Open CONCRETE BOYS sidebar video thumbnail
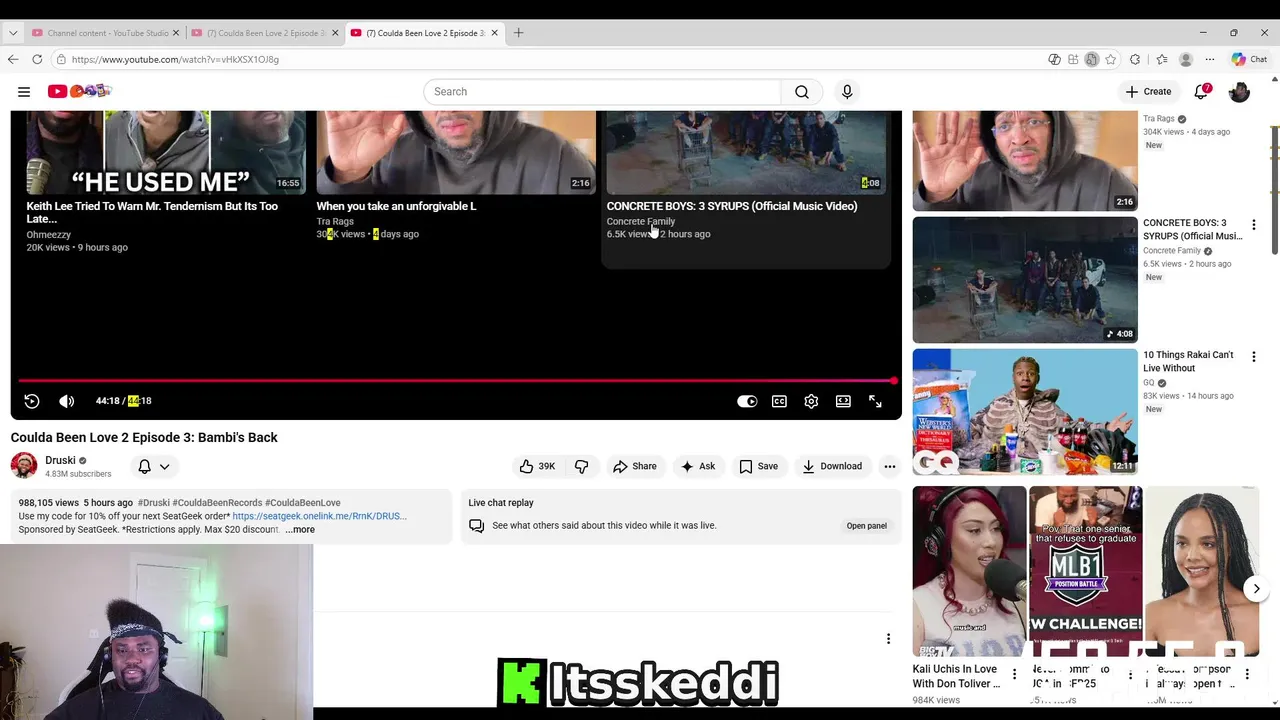This screenshot has height=720, width=1280. coord(1024,279)
